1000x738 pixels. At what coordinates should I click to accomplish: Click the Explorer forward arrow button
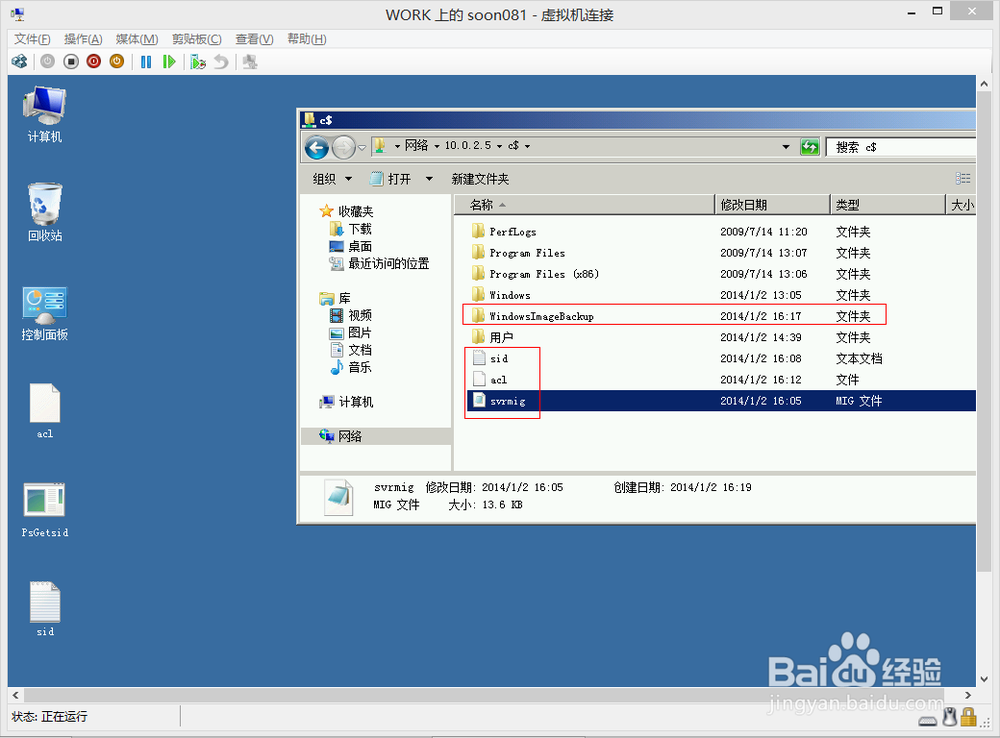(344, 147)
